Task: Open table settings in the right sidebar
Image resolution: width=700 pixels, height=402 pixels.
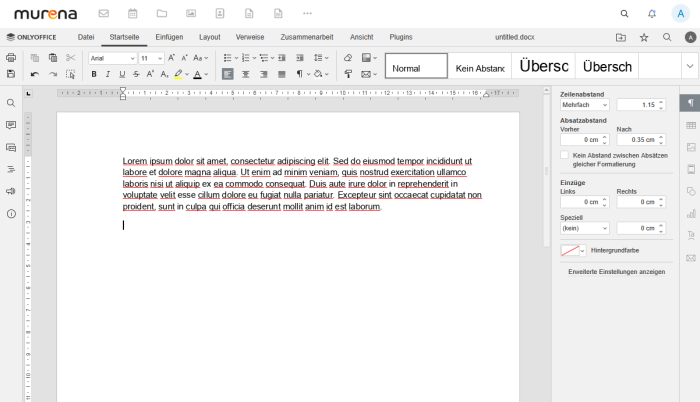Action: click(690, 125)
